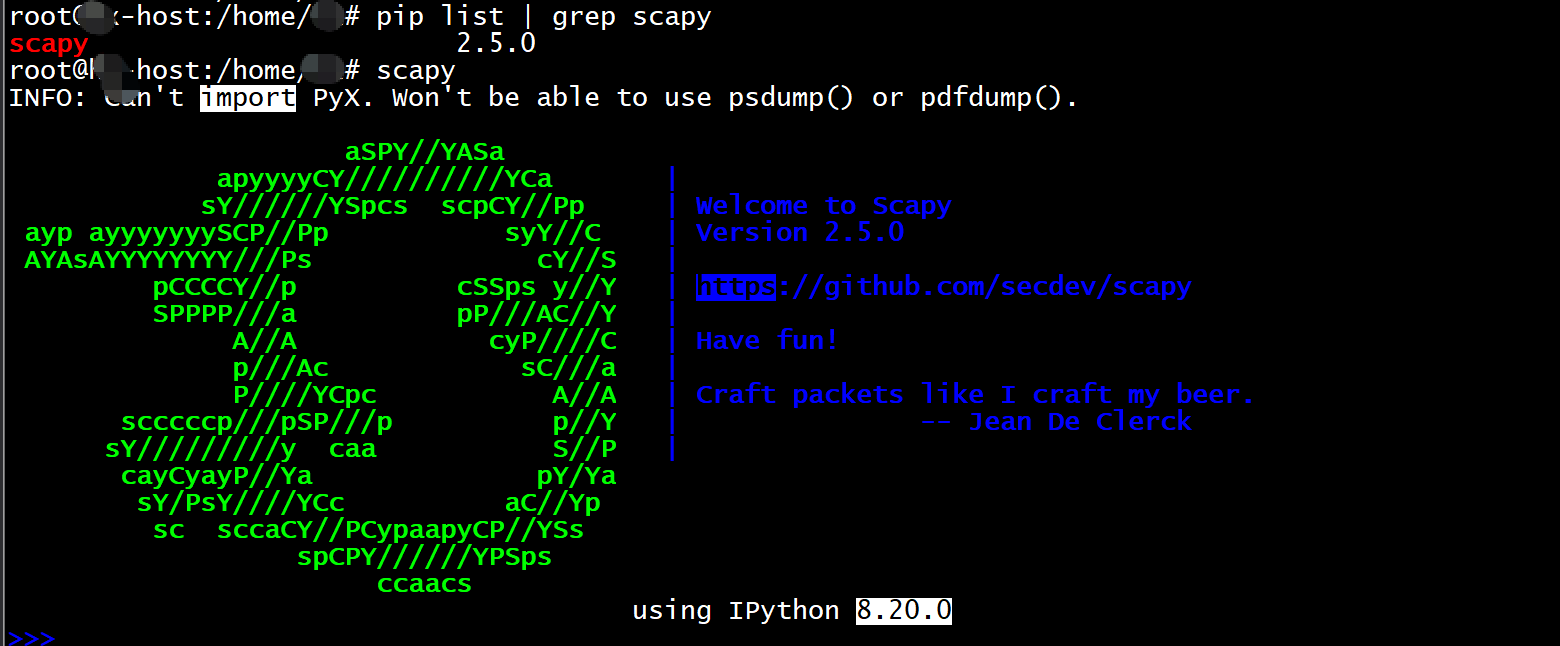Click the 'using IPython' status text

tap(736, 610)
